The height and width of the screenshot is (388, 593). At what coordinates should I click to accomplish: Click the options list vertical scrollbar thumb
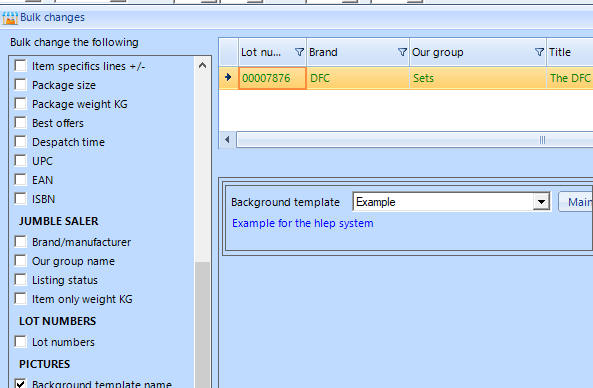(x=202, y=324)
